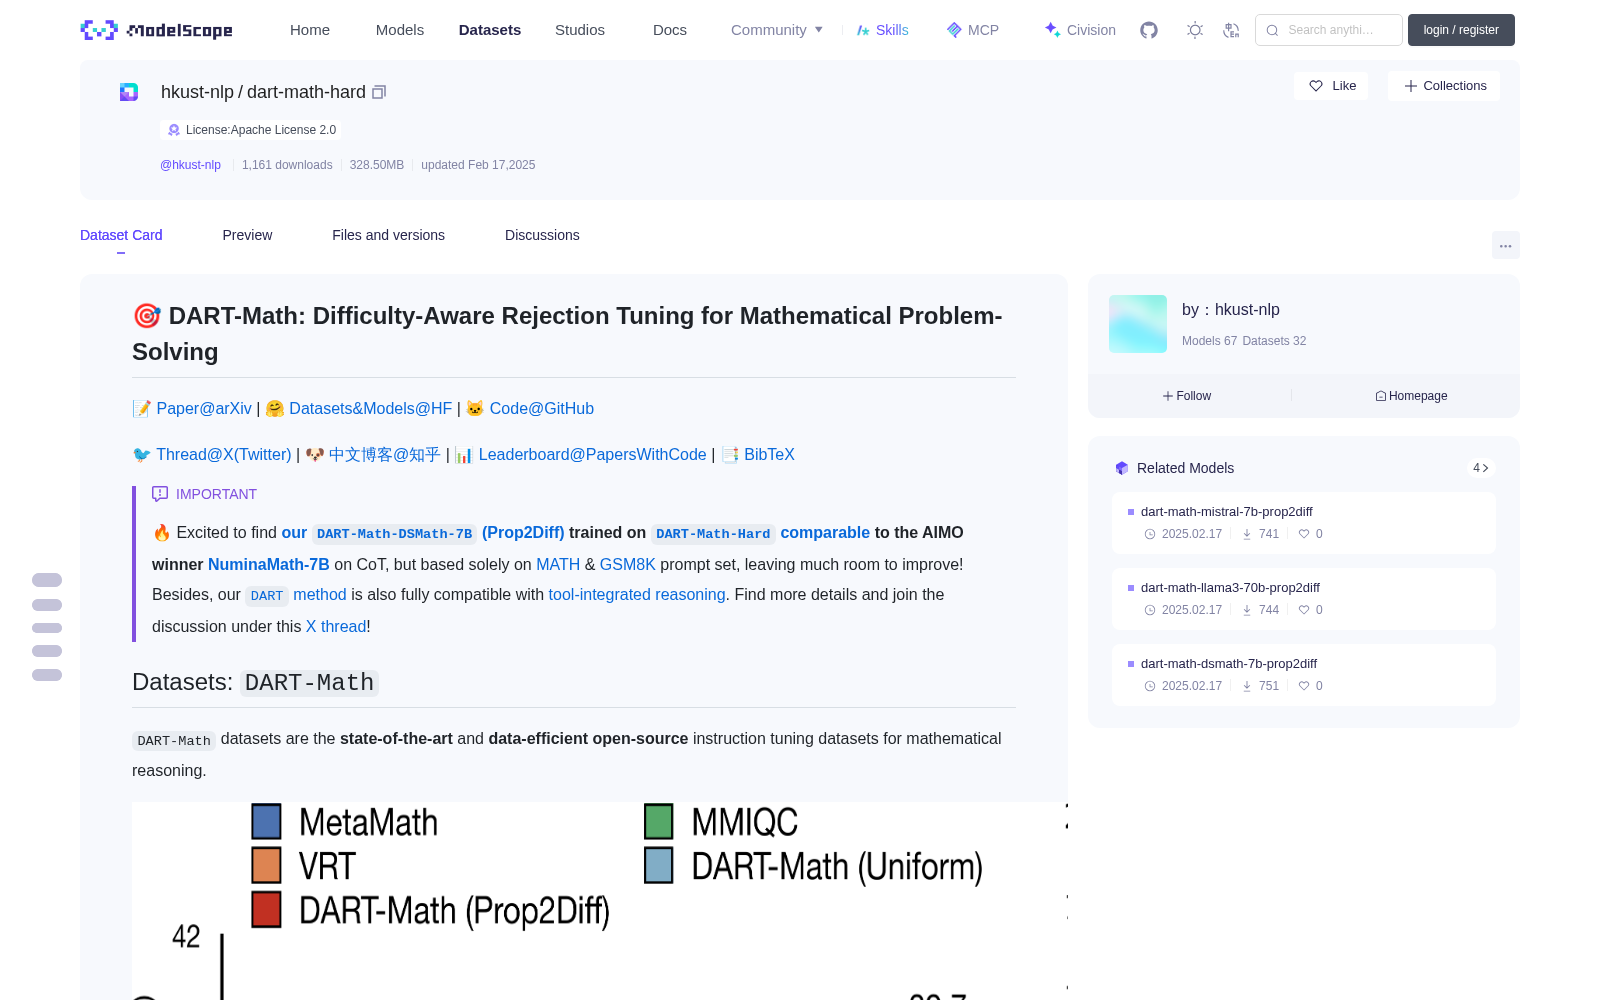
Task: Click the three-dots more options button
Action: pos(1505,245)
